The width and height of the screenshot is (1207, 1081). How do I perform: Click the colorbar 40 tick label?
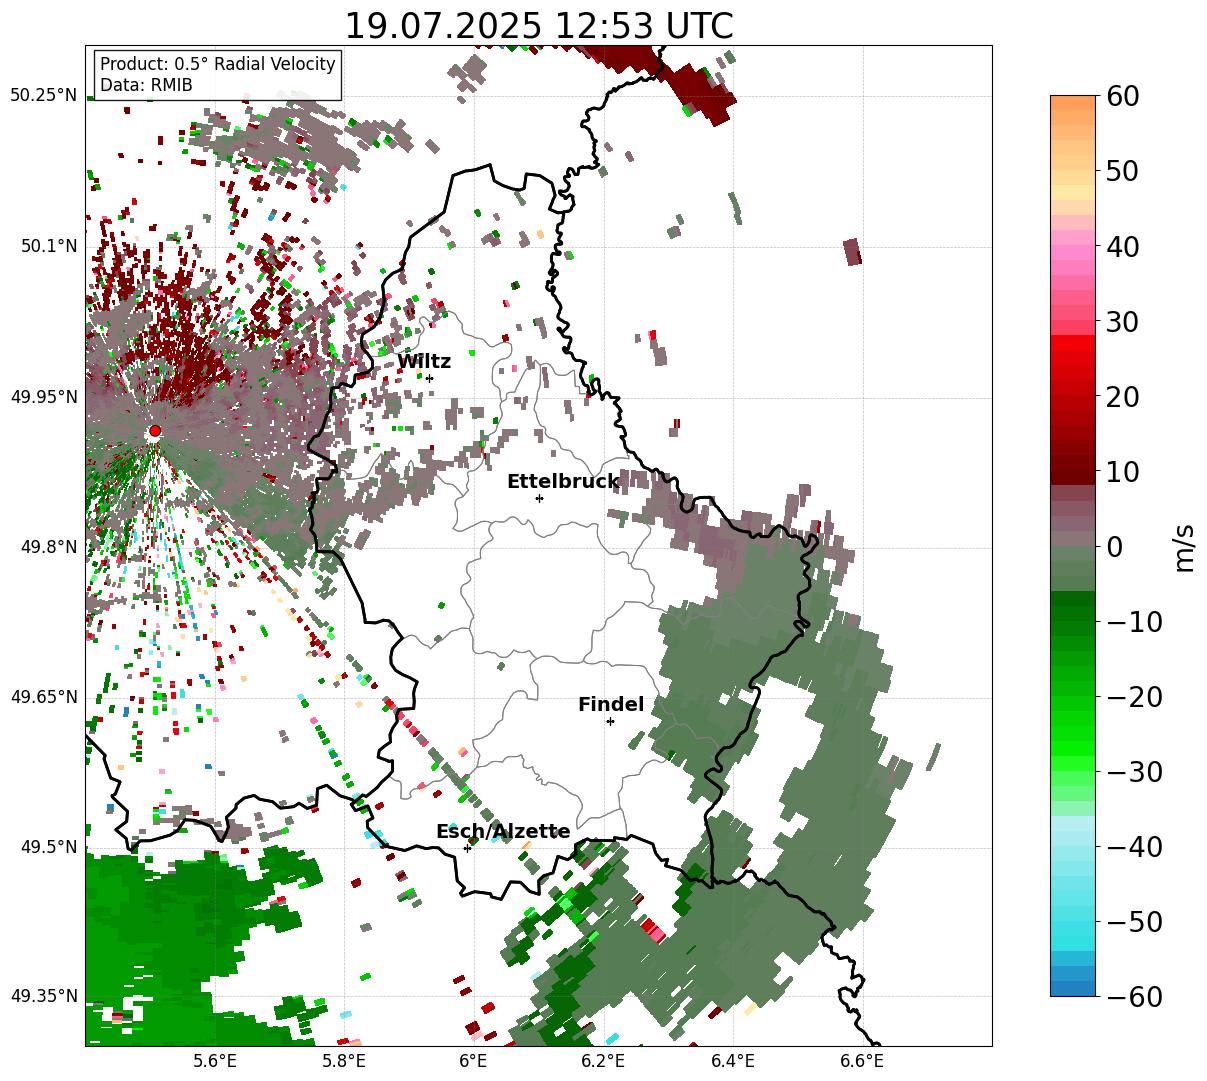tap(1125, 246)
